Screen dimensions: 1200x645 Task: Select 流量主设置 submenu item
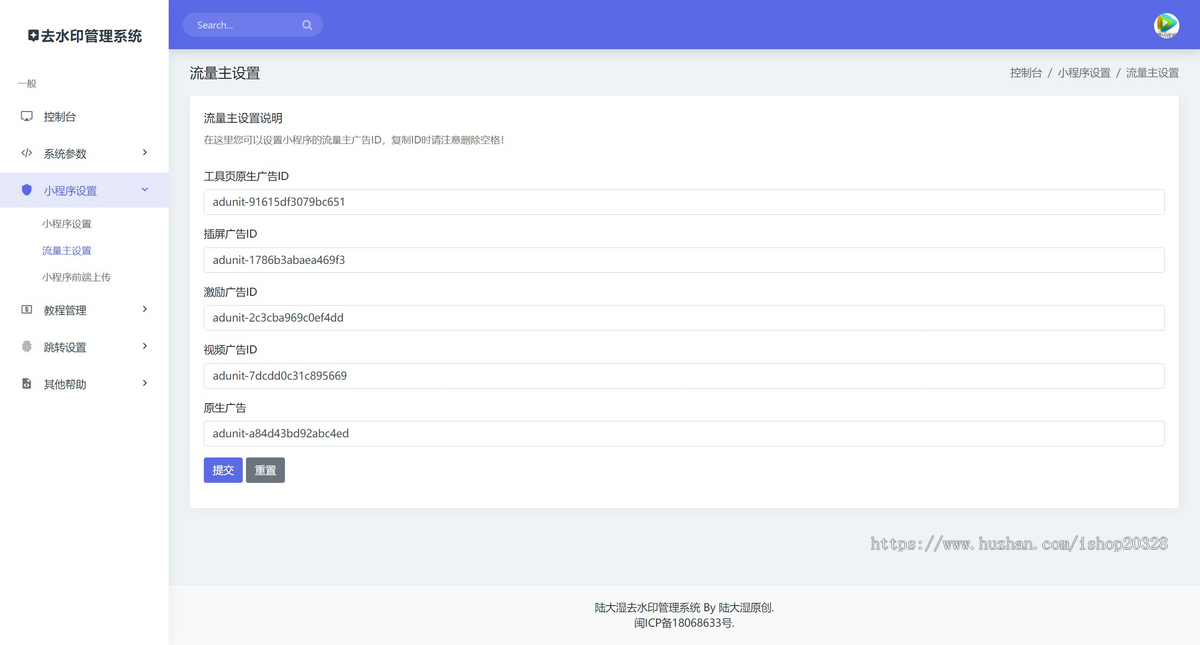[x=67, y=251]
